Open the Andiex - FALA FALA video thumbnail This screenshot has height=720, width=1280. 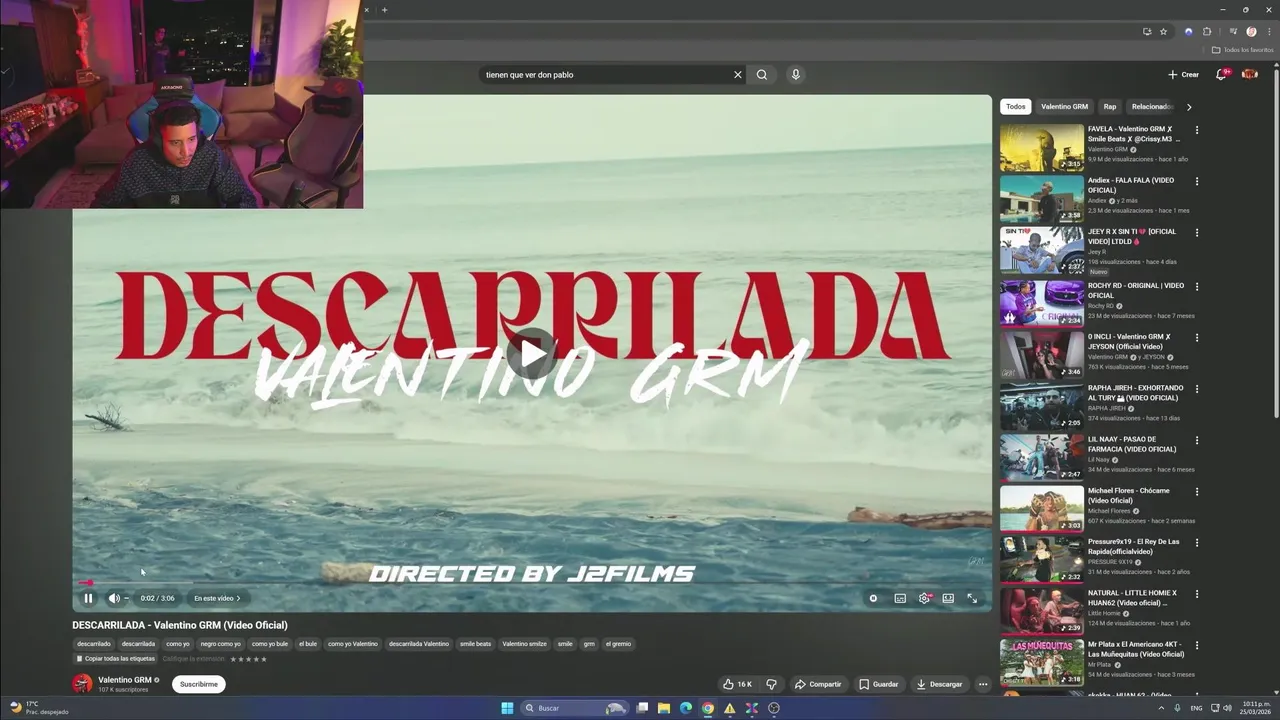(x=1042, y=199)
